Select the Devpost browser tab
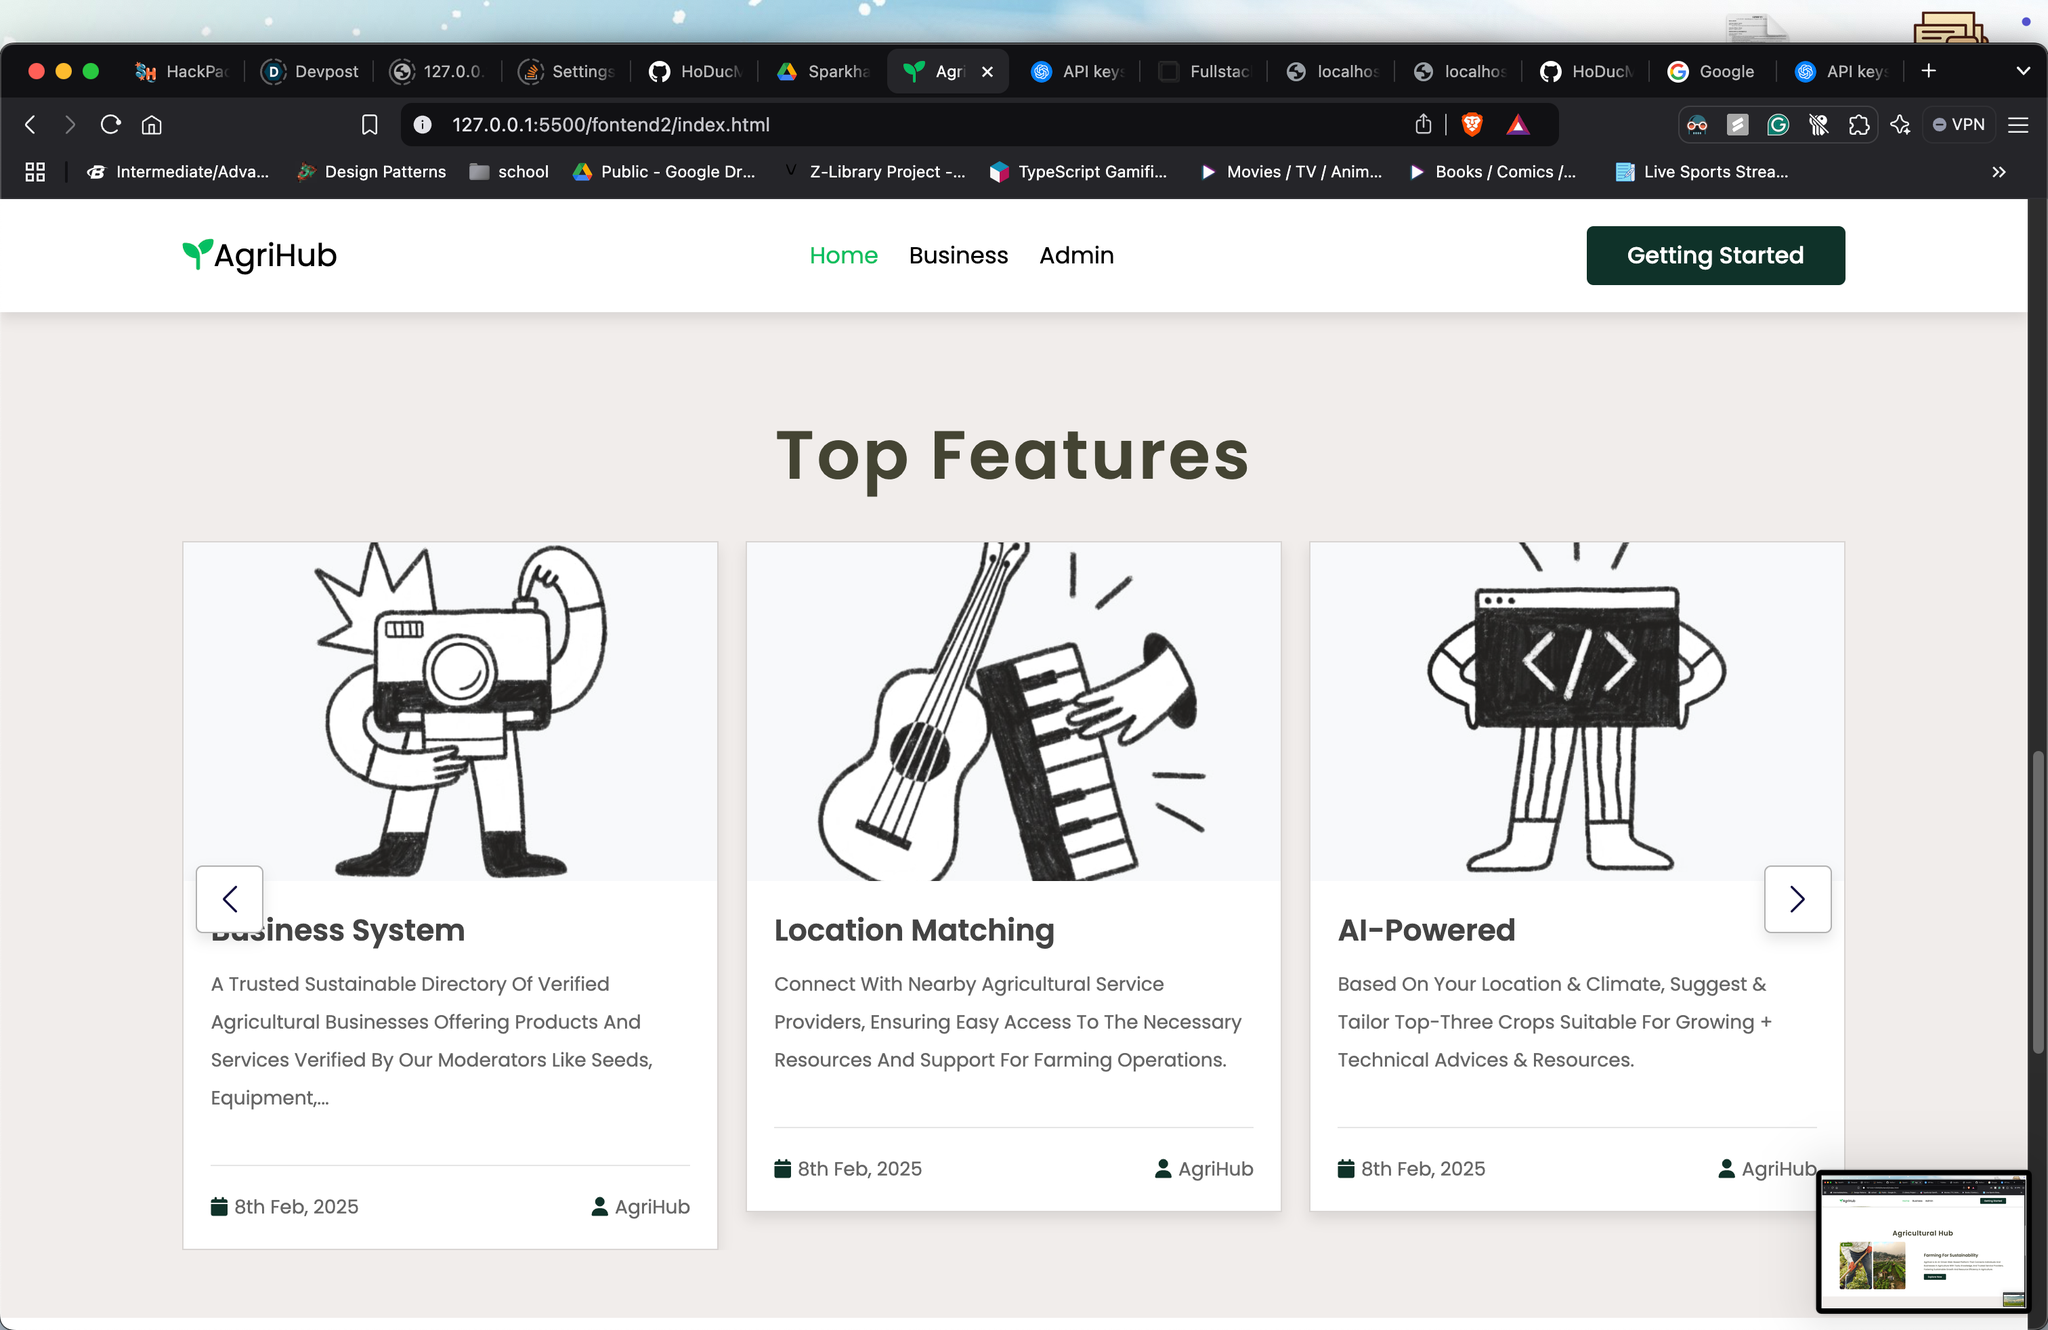This screenshot has height=1330, width=2048. click(310, 71)
